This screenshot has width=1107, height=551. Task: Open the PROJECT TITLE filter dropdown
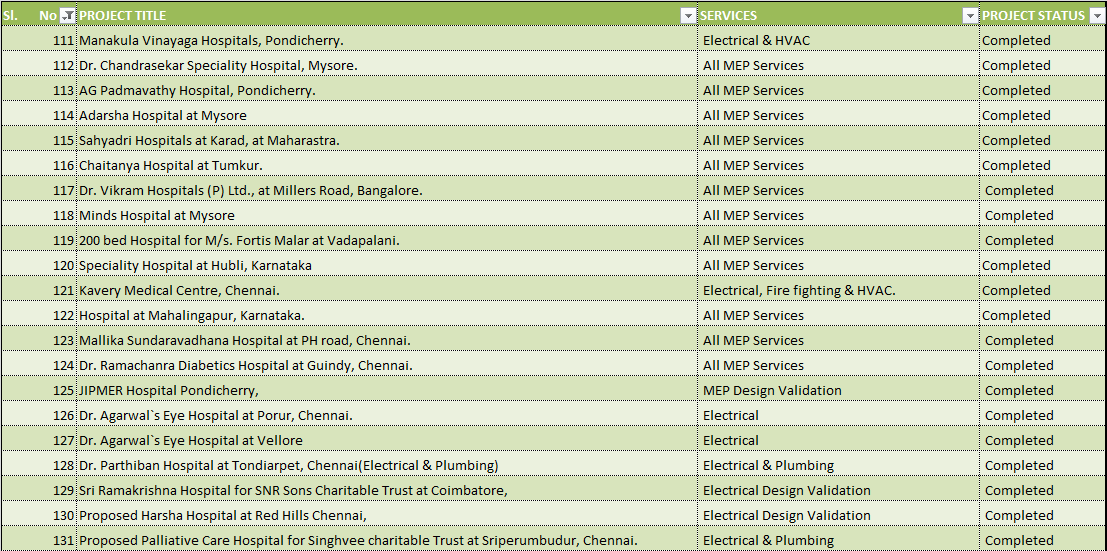point(688,16)
